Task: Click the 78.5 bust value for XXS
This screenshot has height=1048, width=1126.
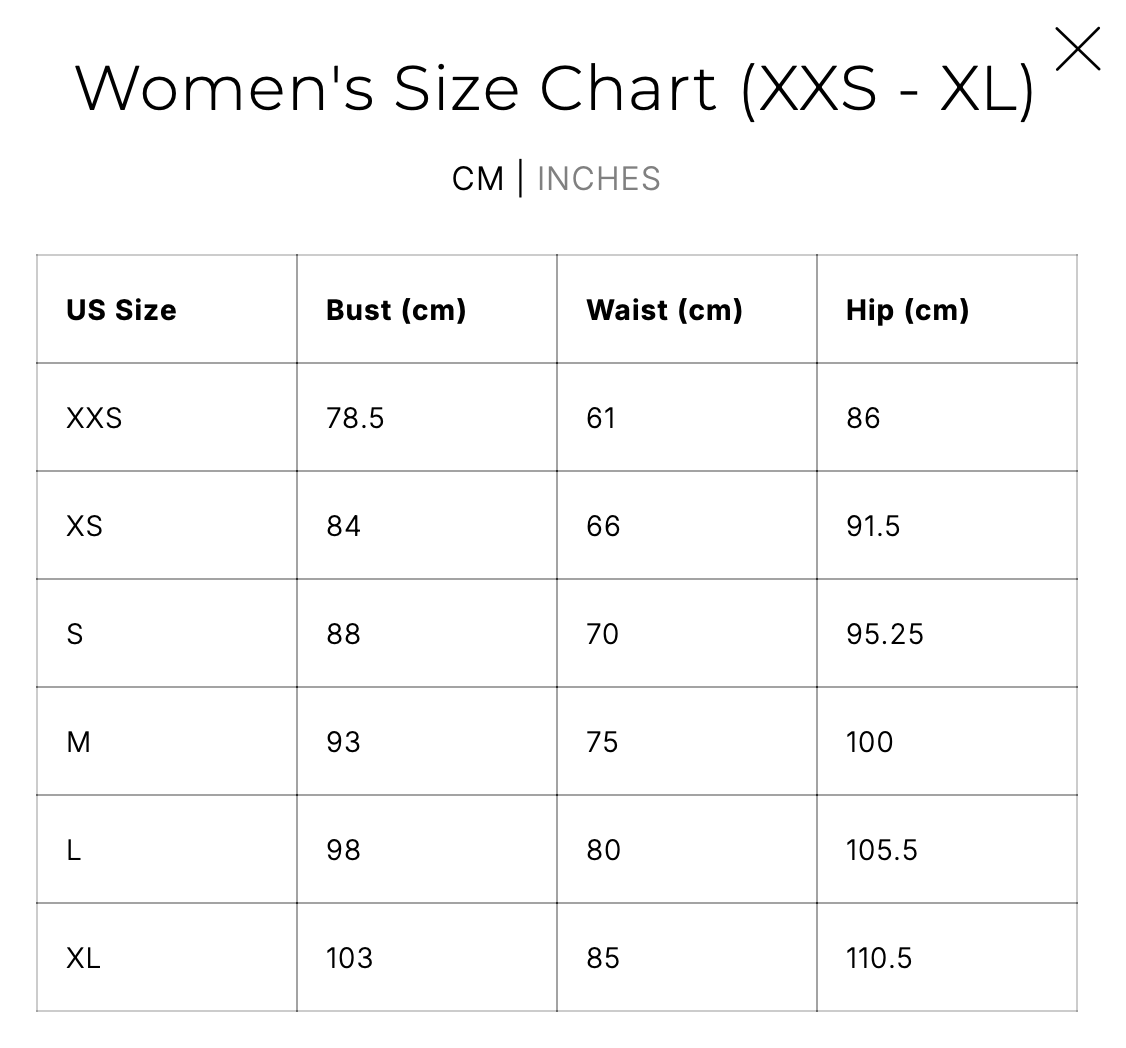Action: tap(355, 418)
